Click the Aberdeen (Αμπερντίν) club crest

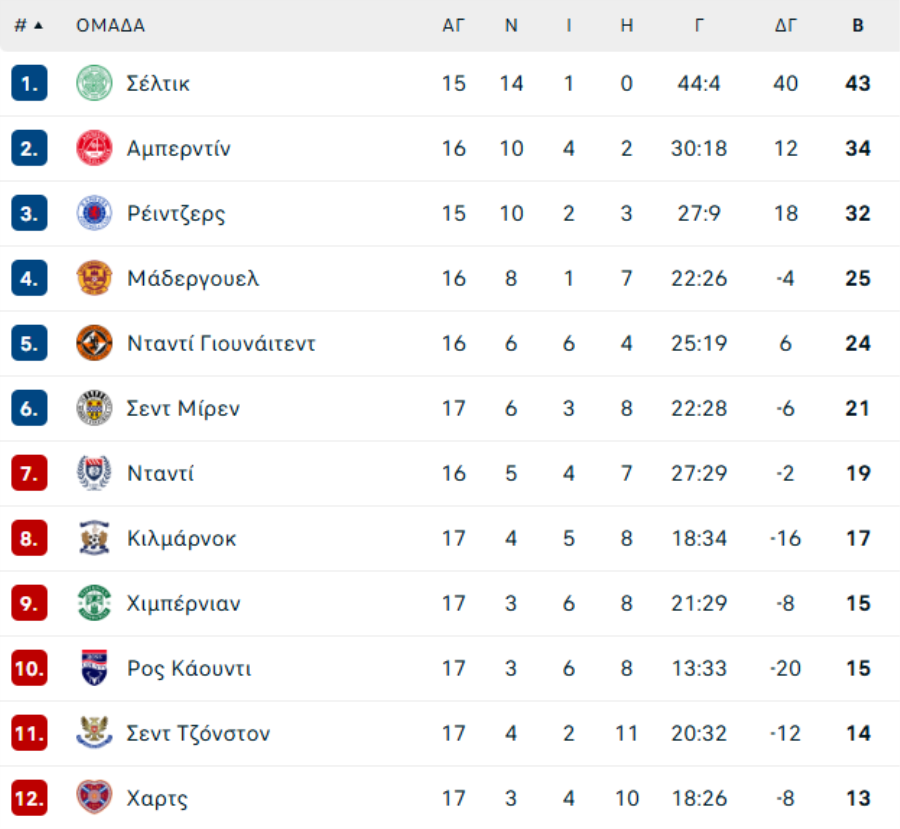click(94, 148)
